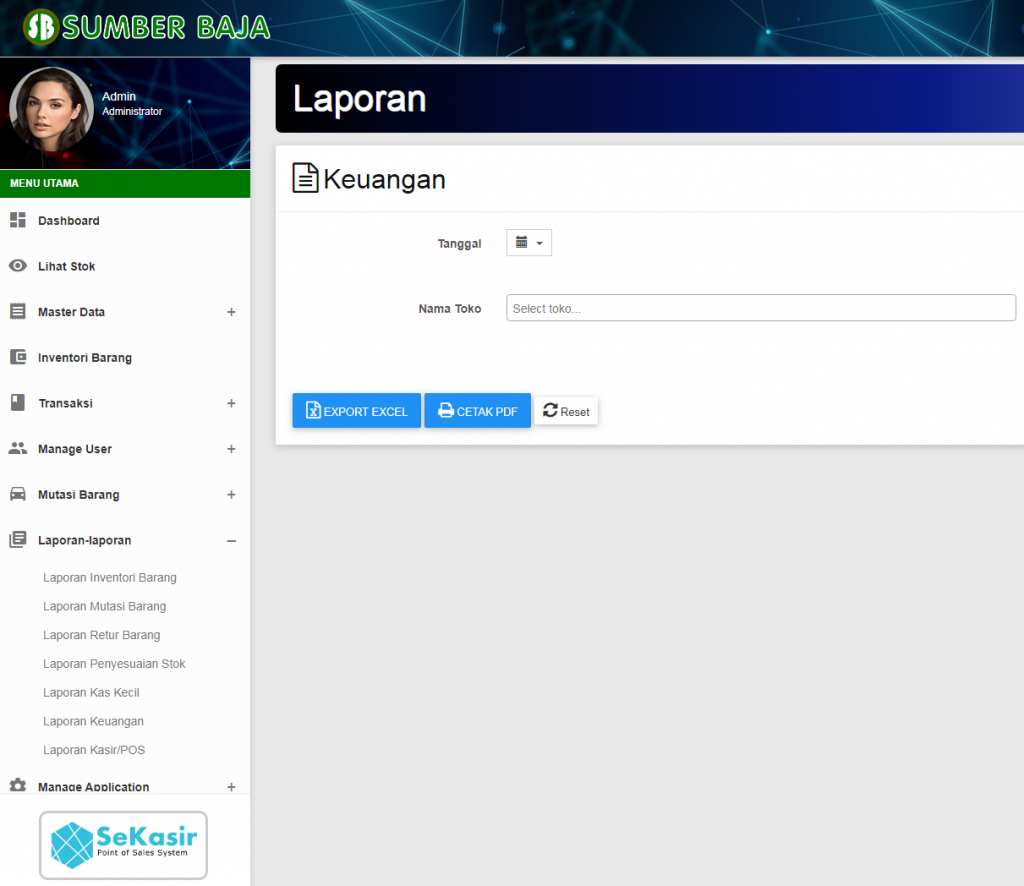This screenshot has width=1024, height=886.
Task: Open the Manage User menu label
Action: 74,449
